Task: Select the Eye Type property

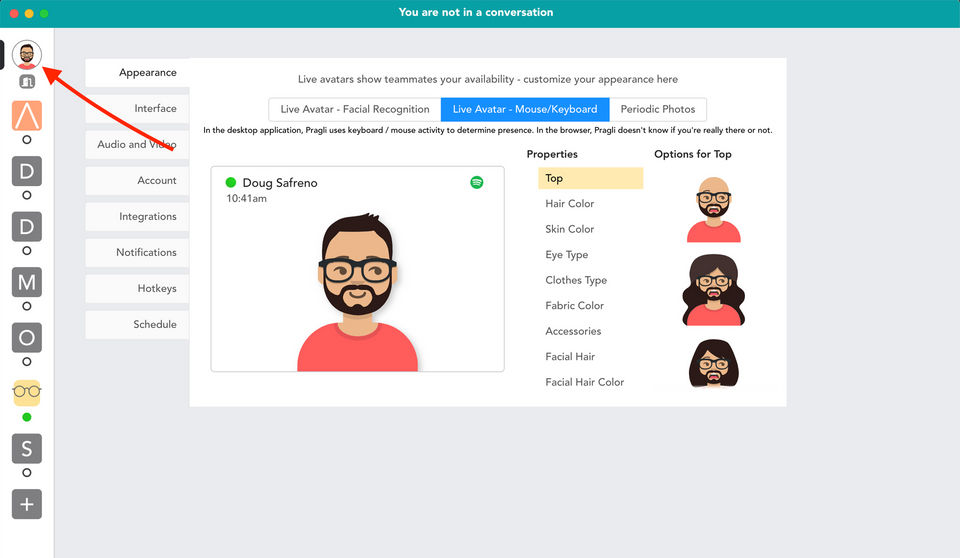Action: [566, 255]
